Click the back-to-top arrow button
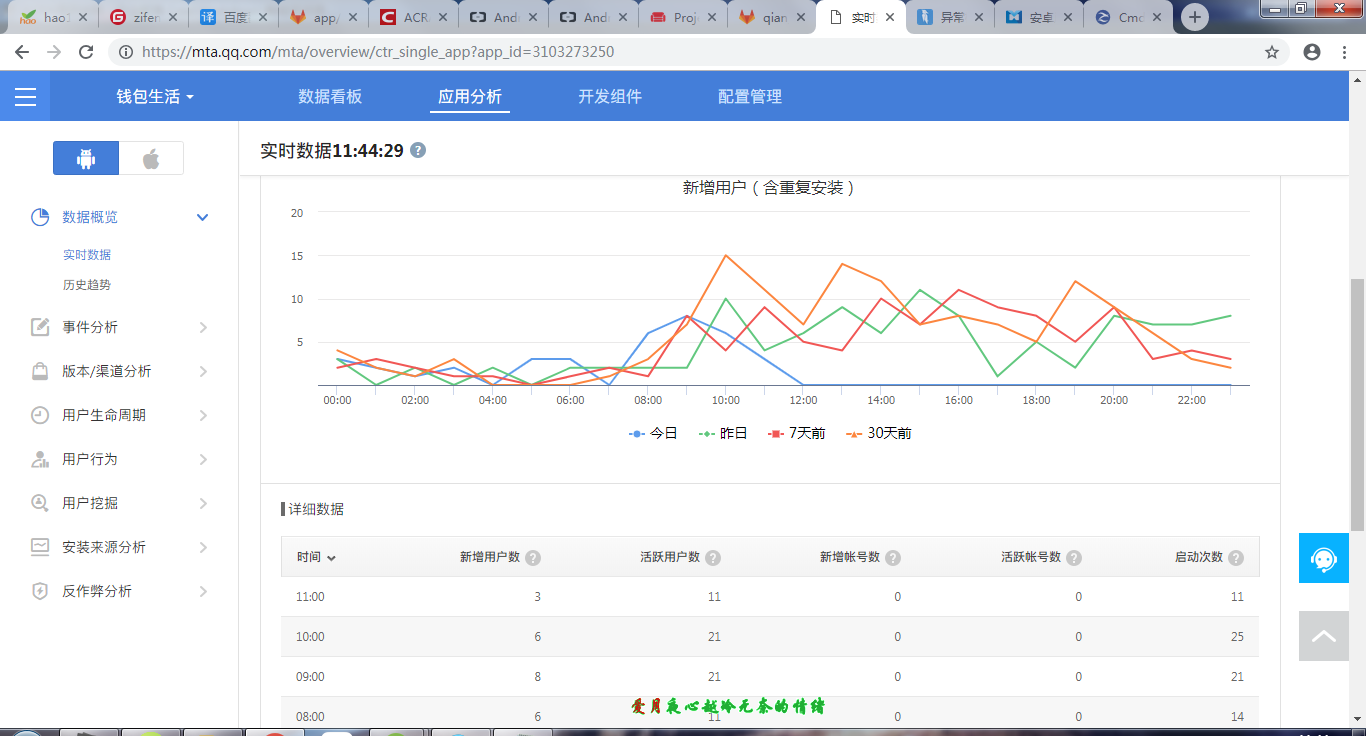This screenshot has height=736, width=1366. (x=1324, y=636)
